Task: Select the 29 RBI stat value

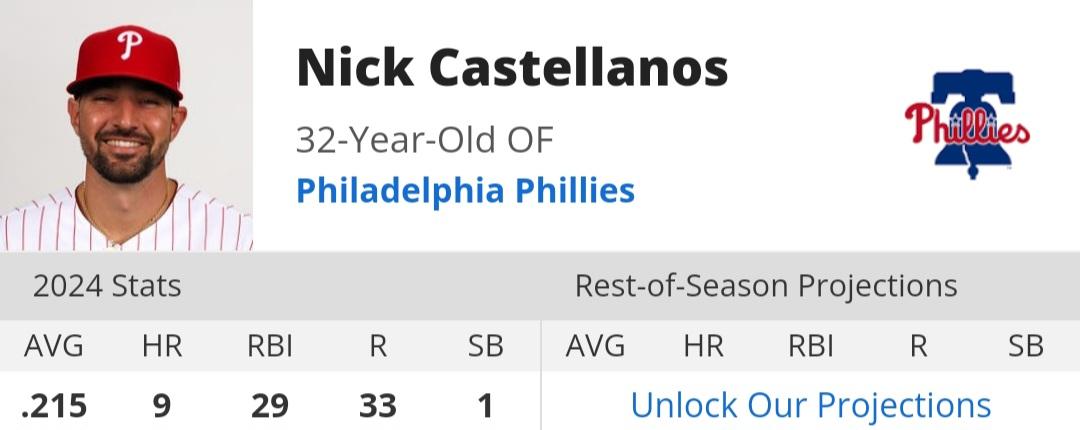Action: click(270, 406)
